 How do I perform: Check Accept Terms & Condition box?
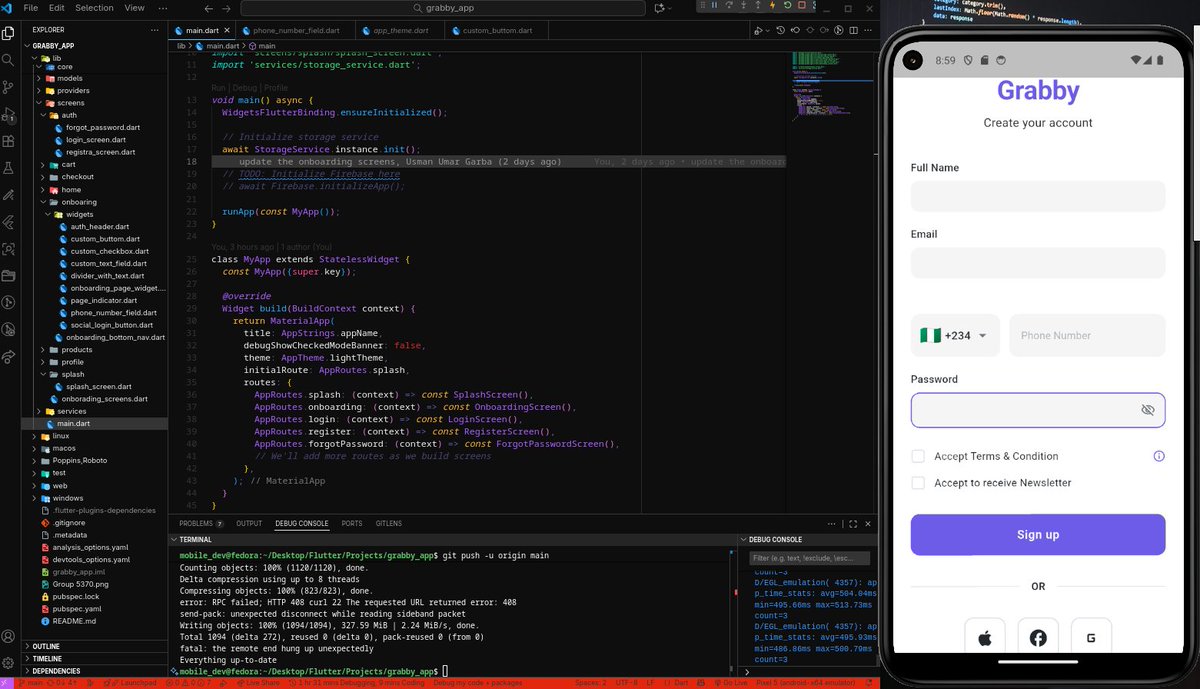click(918, 456)
